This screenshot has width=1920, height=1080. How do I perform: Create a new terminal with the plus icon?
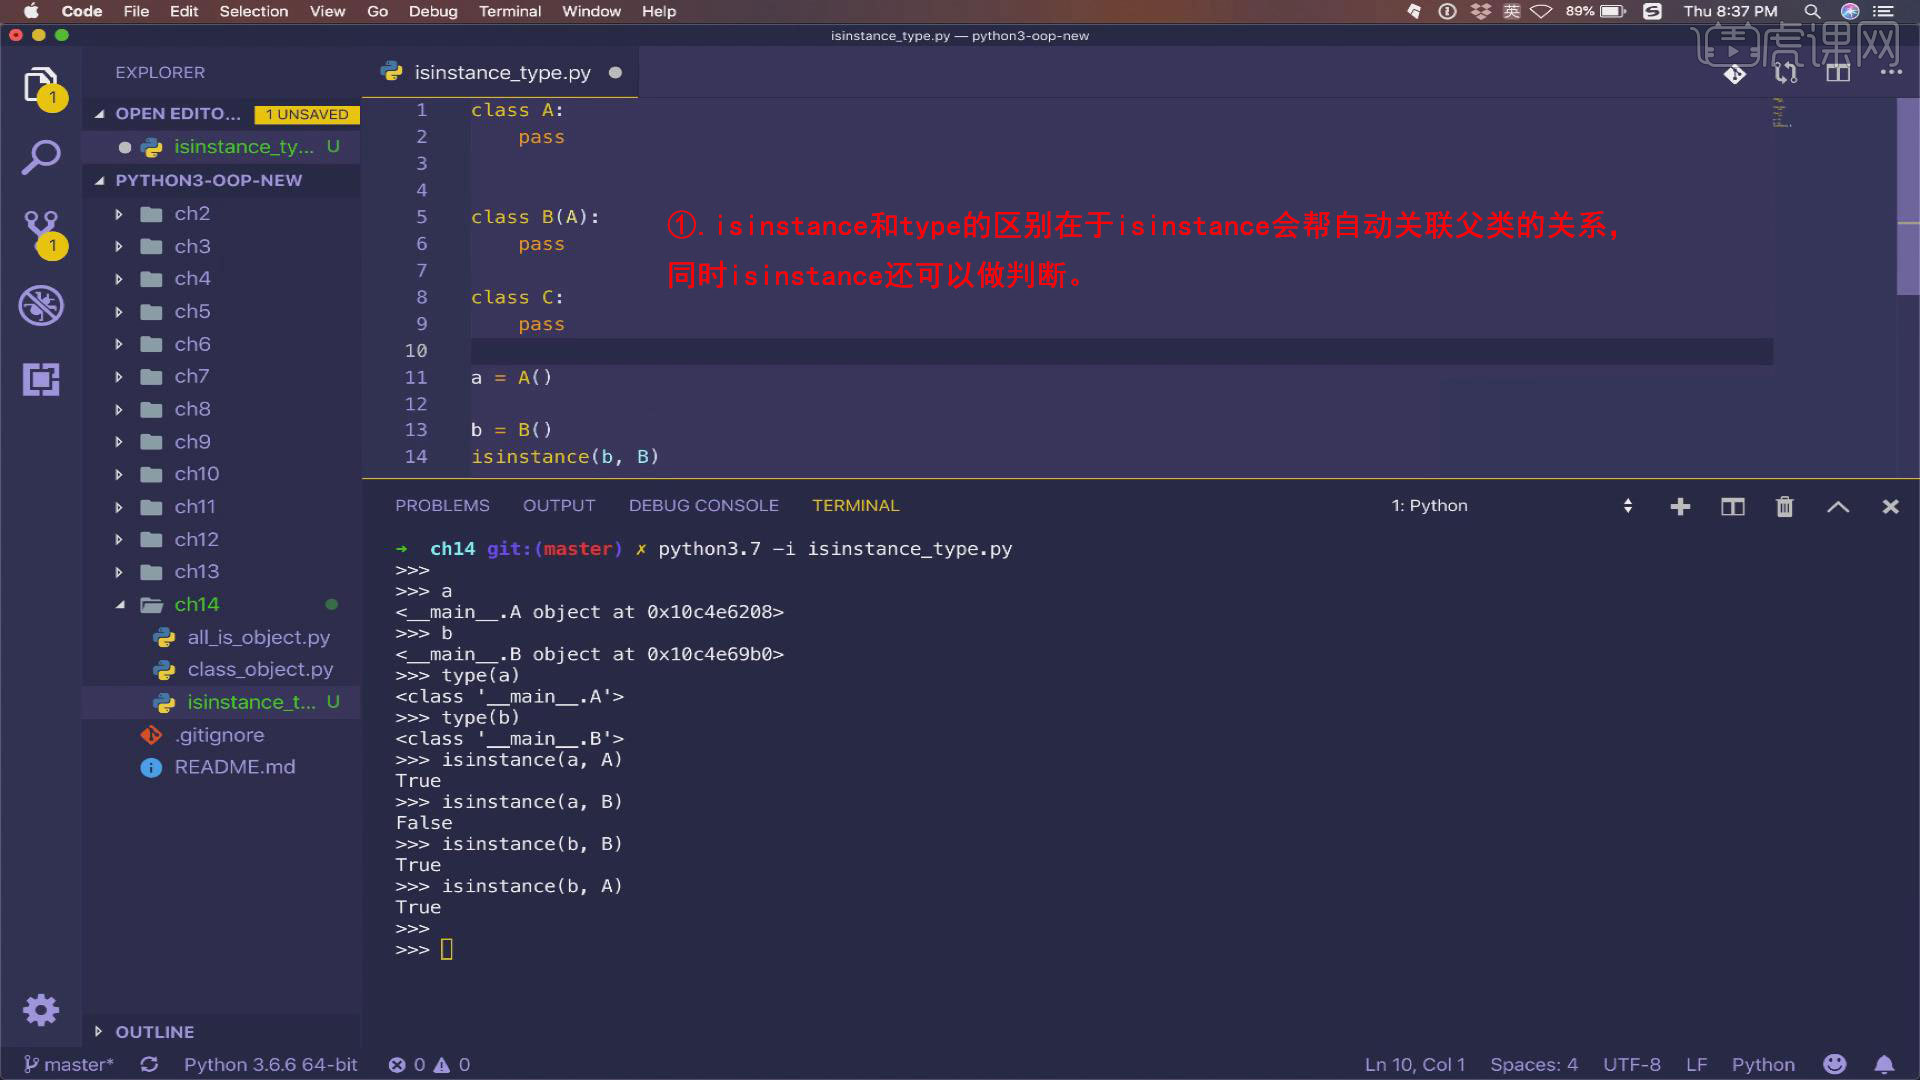click(x=1680, y=507)
